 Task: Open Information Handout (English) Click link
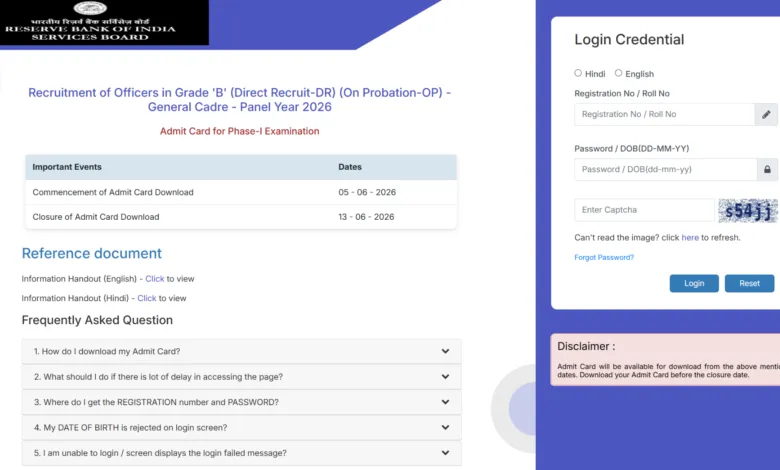(x=155, y=279)
